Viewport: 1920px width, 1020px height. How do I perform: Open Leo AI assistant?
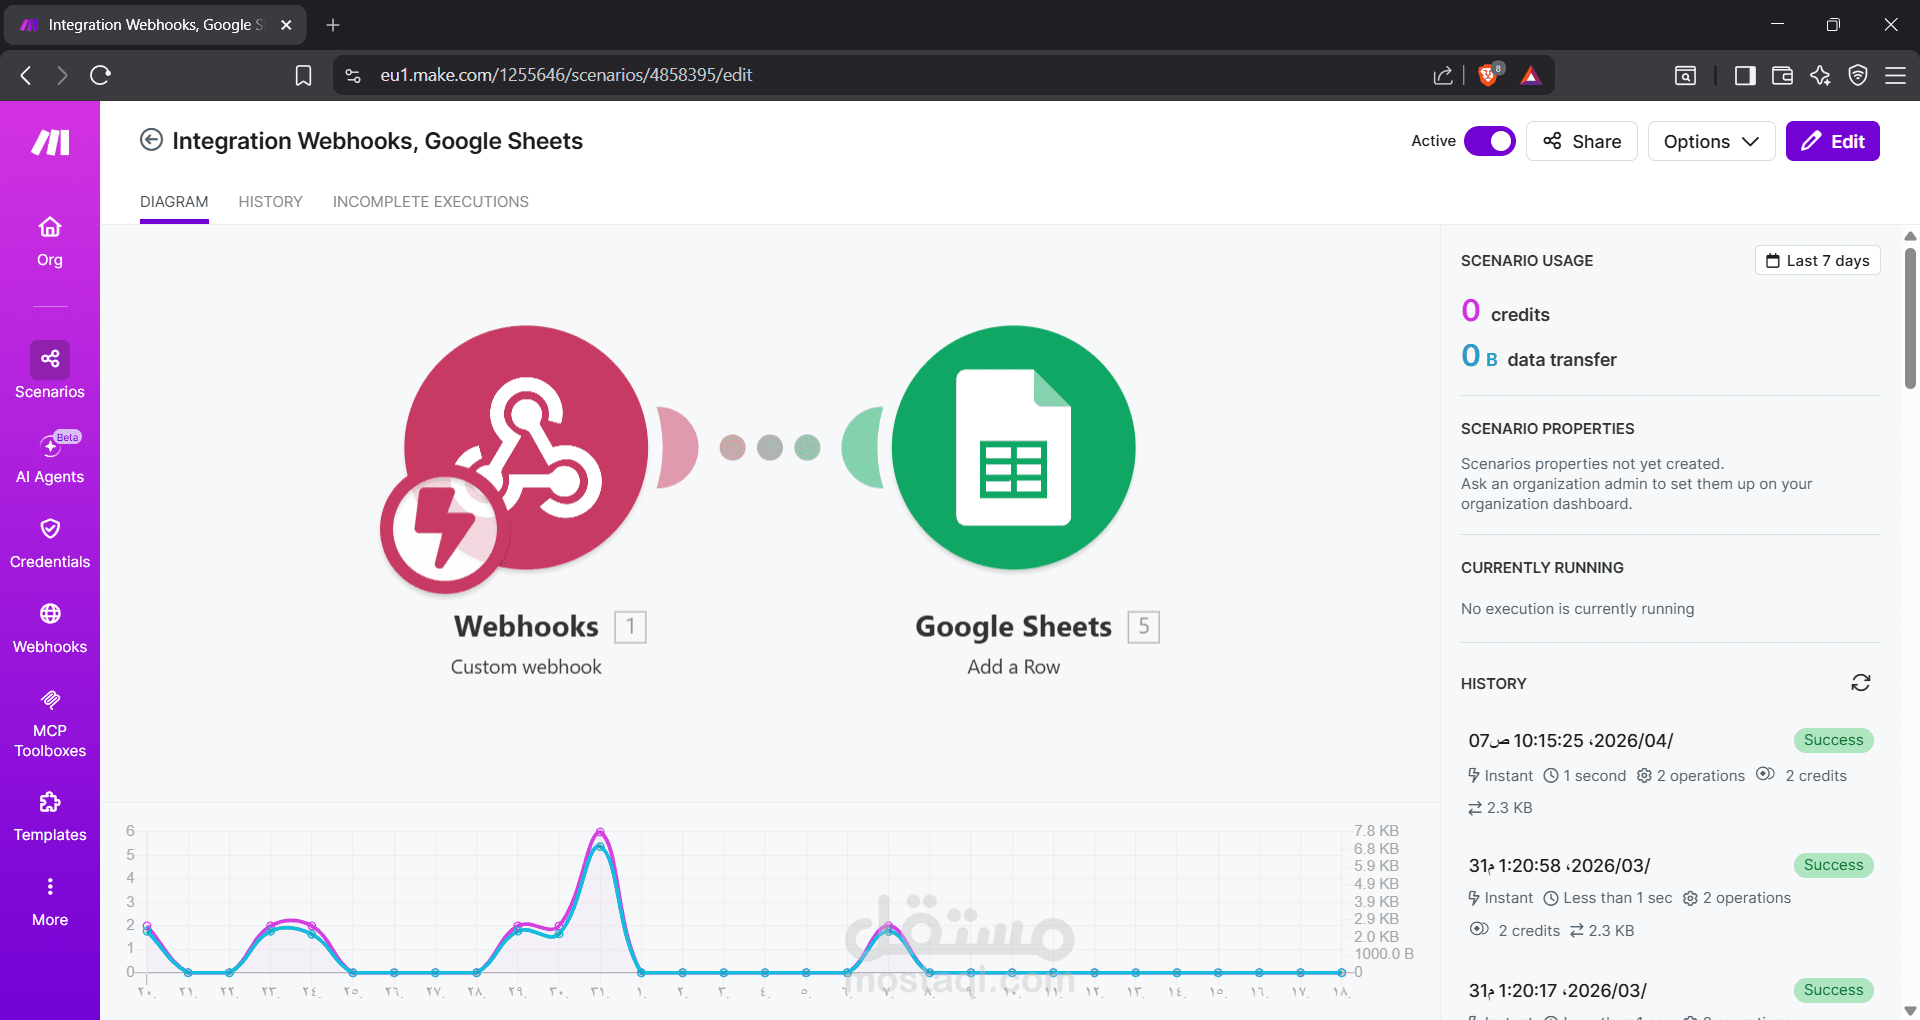[x=1820, y=75]
